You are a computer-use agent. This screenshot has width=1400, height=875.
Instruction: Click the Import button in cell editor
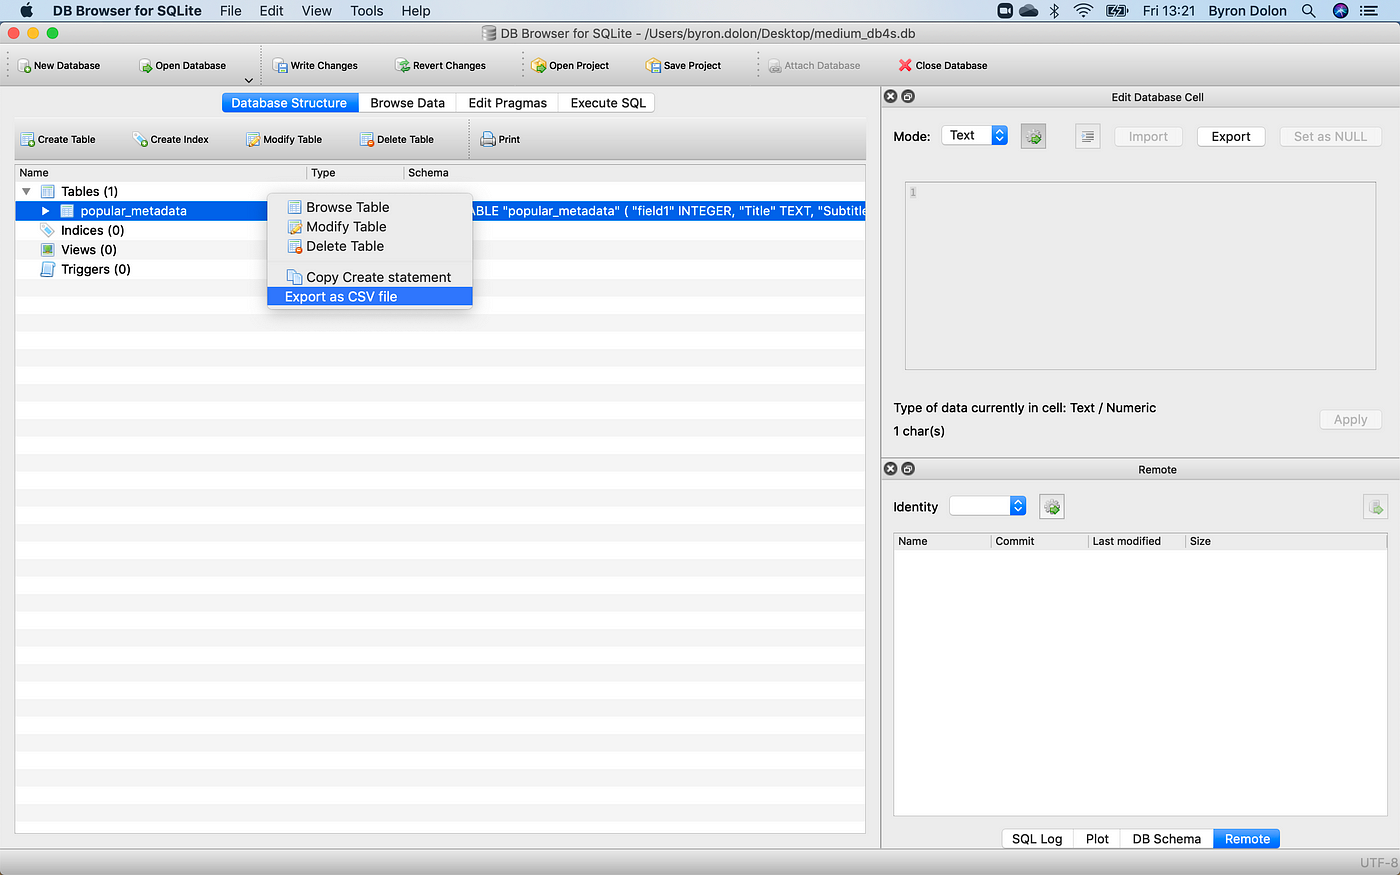[x=1148, y=137]
